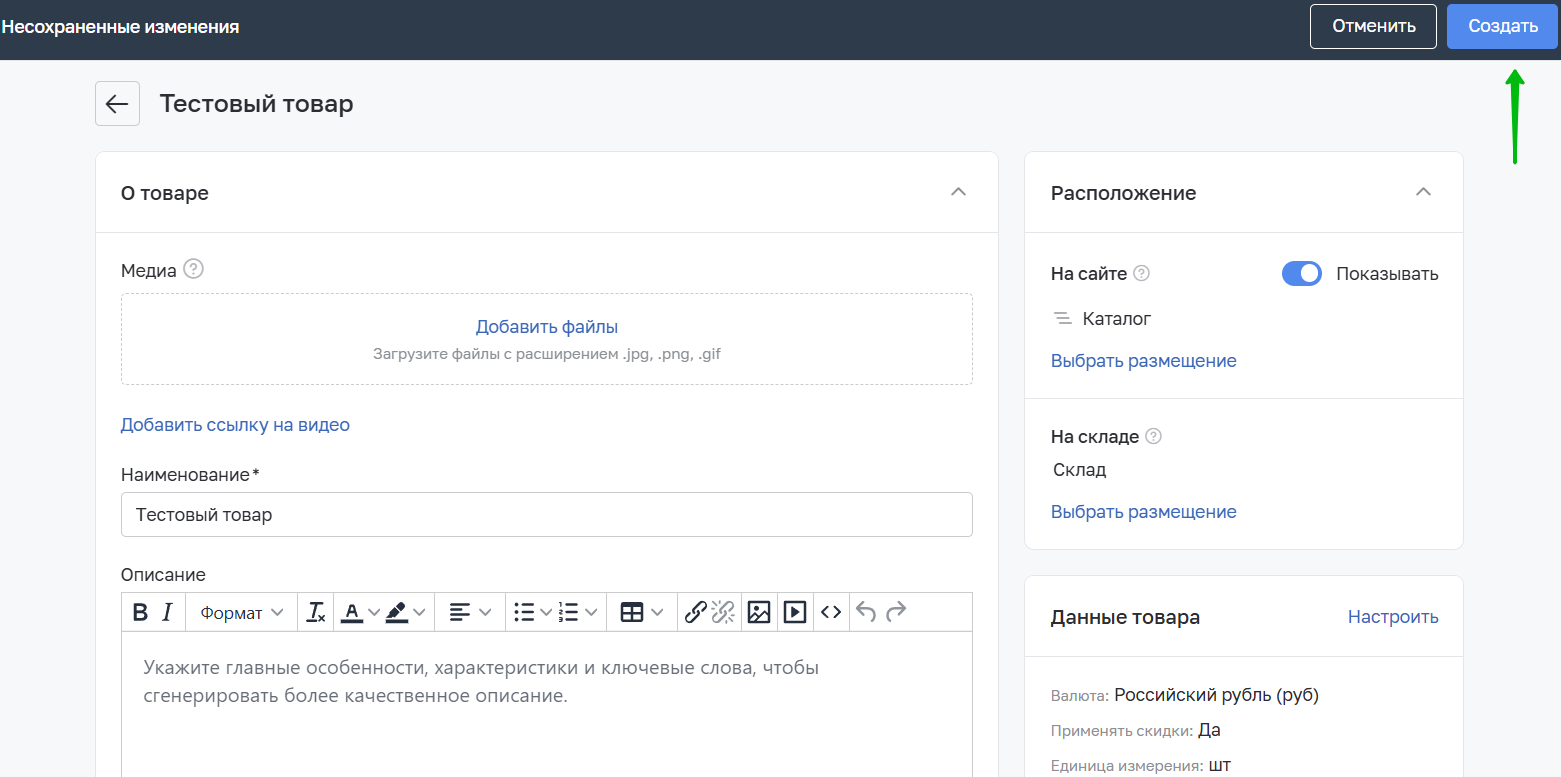This screenshot has height=777, width=1561.
Task: Collapse the 'О товаре' section
Action: [958, 192]
